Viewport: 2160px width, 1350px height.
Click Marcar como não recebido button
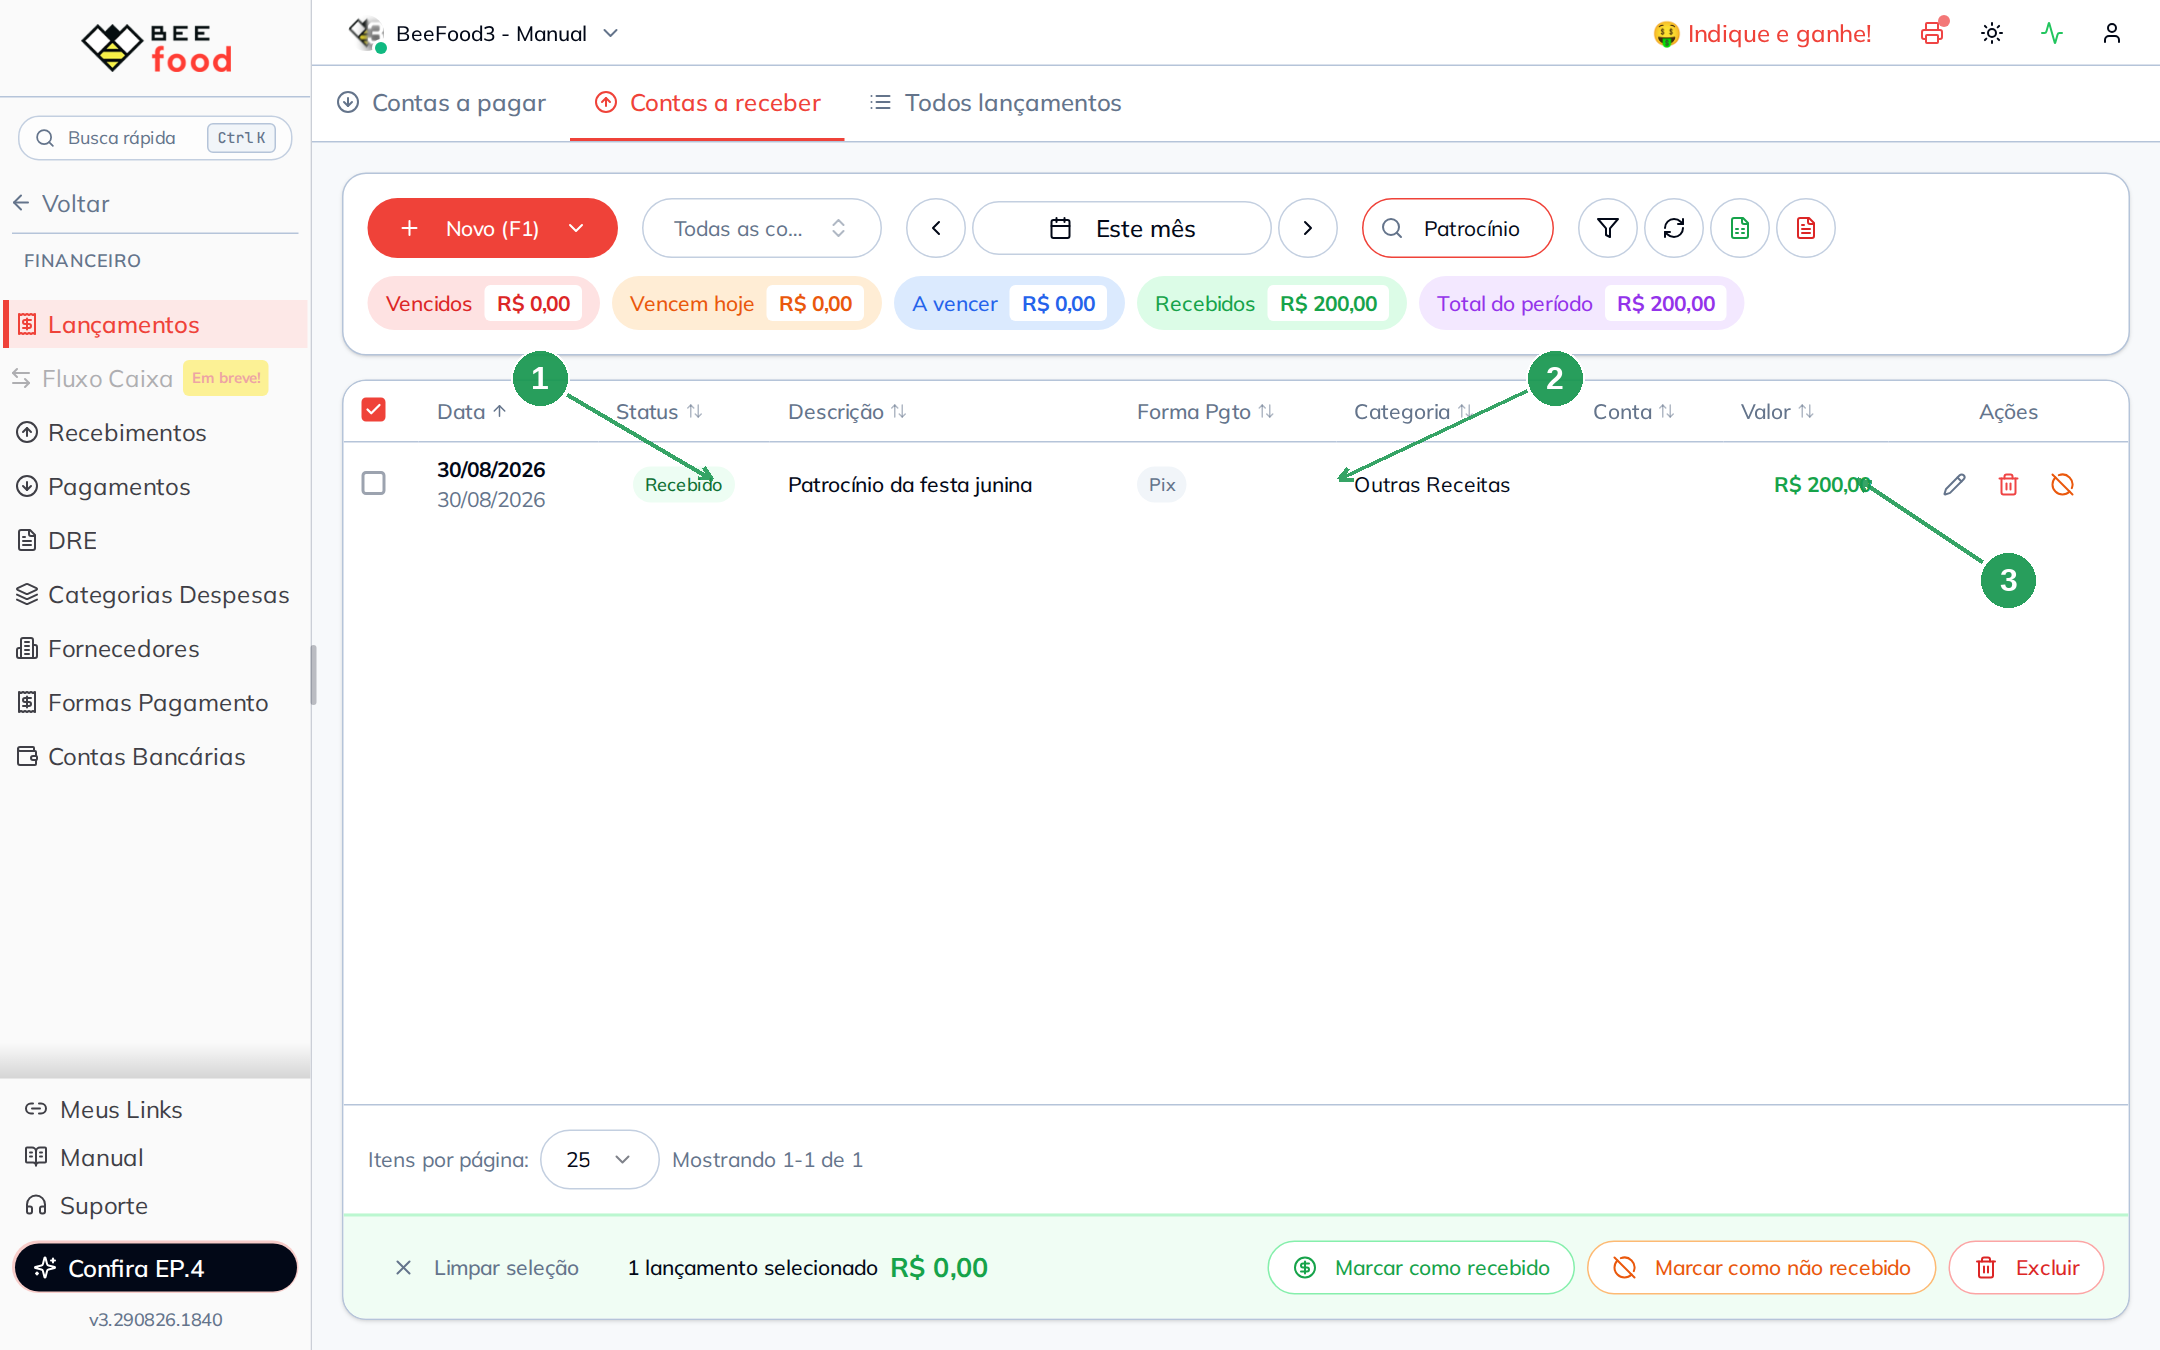pos(1762,1268)
